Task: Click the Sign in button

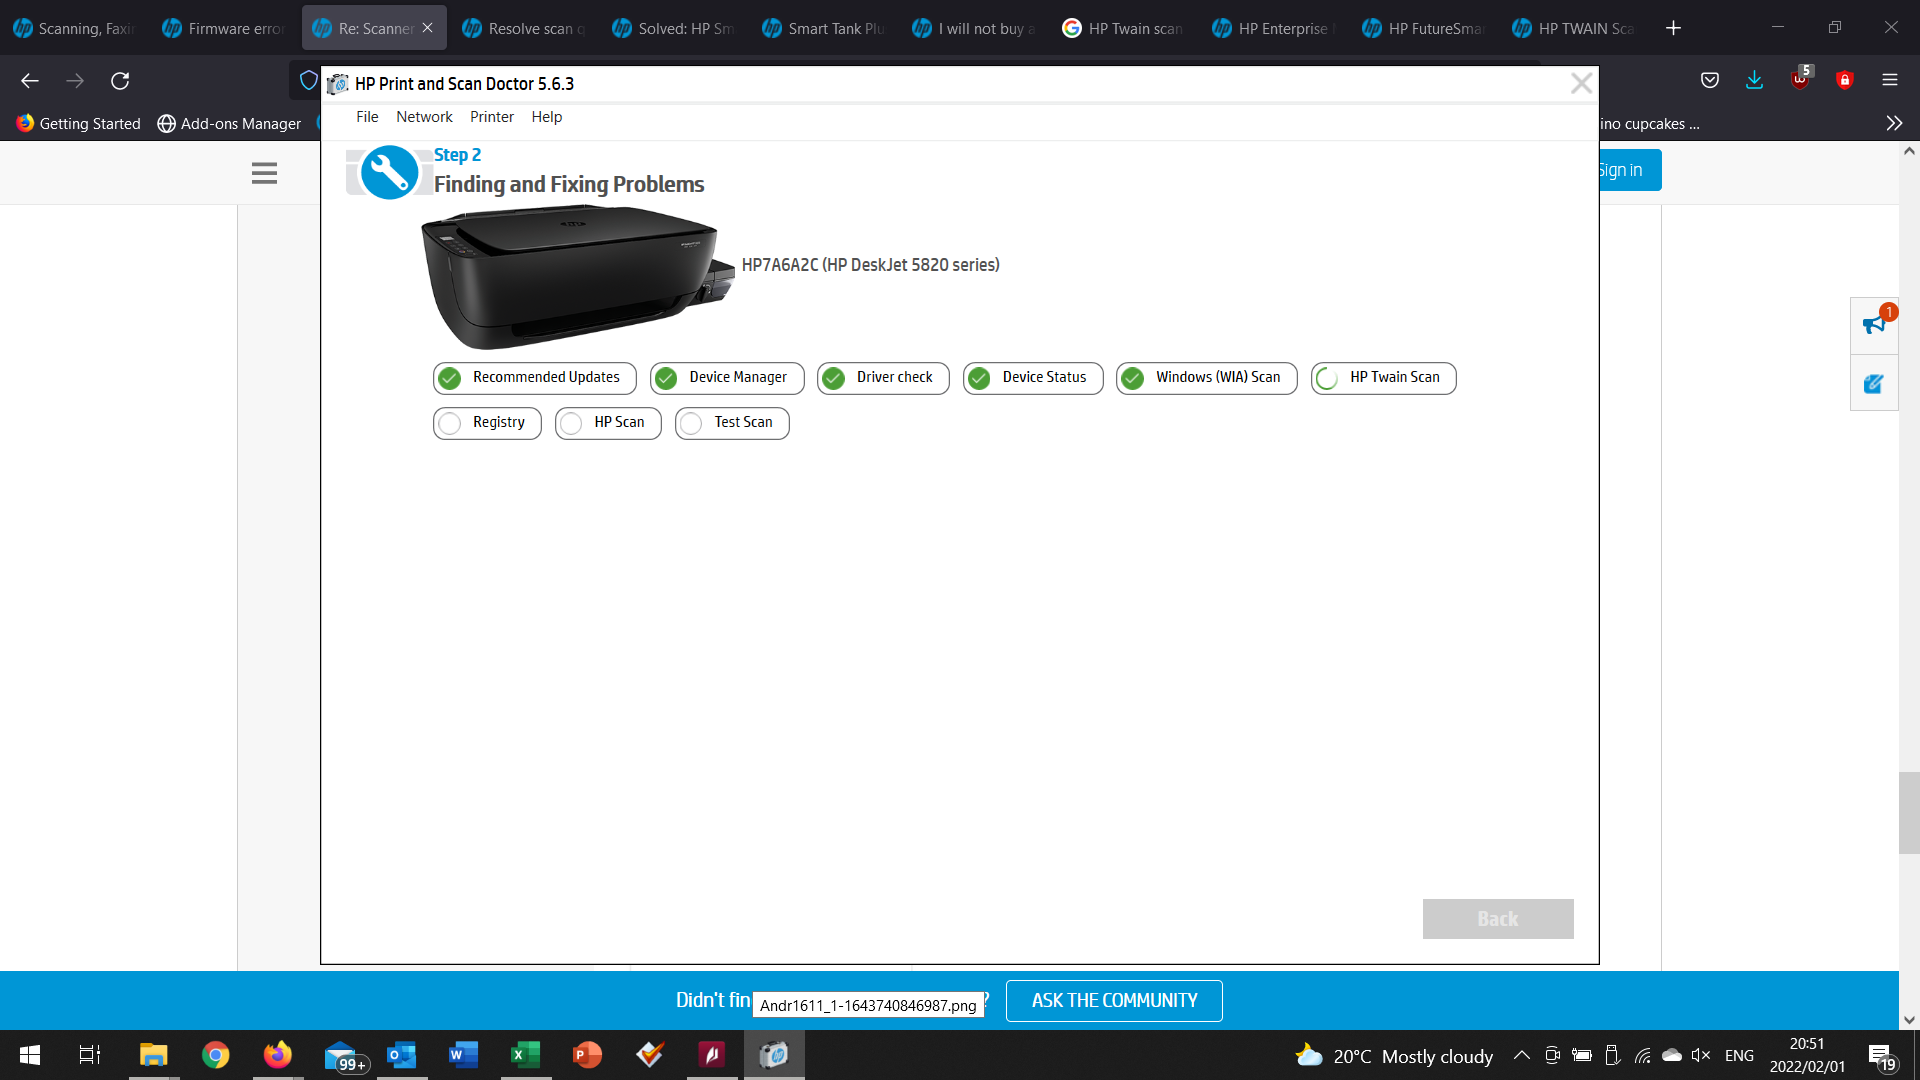Action: click(x=1621, y=169)
